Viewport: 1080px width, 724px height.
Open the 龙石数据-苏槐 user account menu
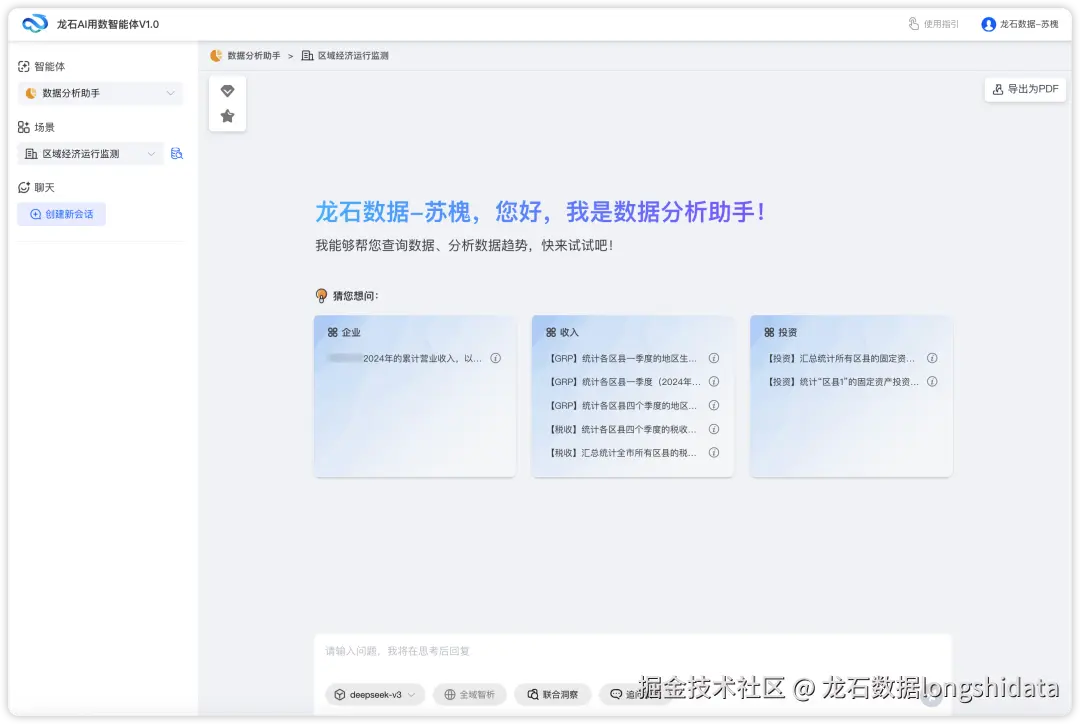click(1020, 24)
